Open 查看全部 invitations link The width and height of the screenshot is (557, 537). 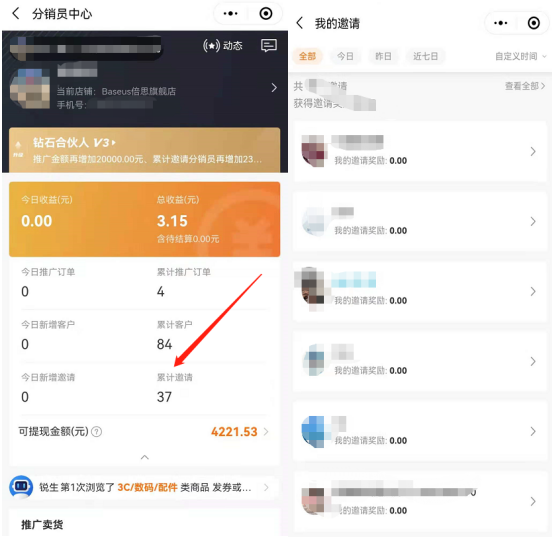point(526,86)
